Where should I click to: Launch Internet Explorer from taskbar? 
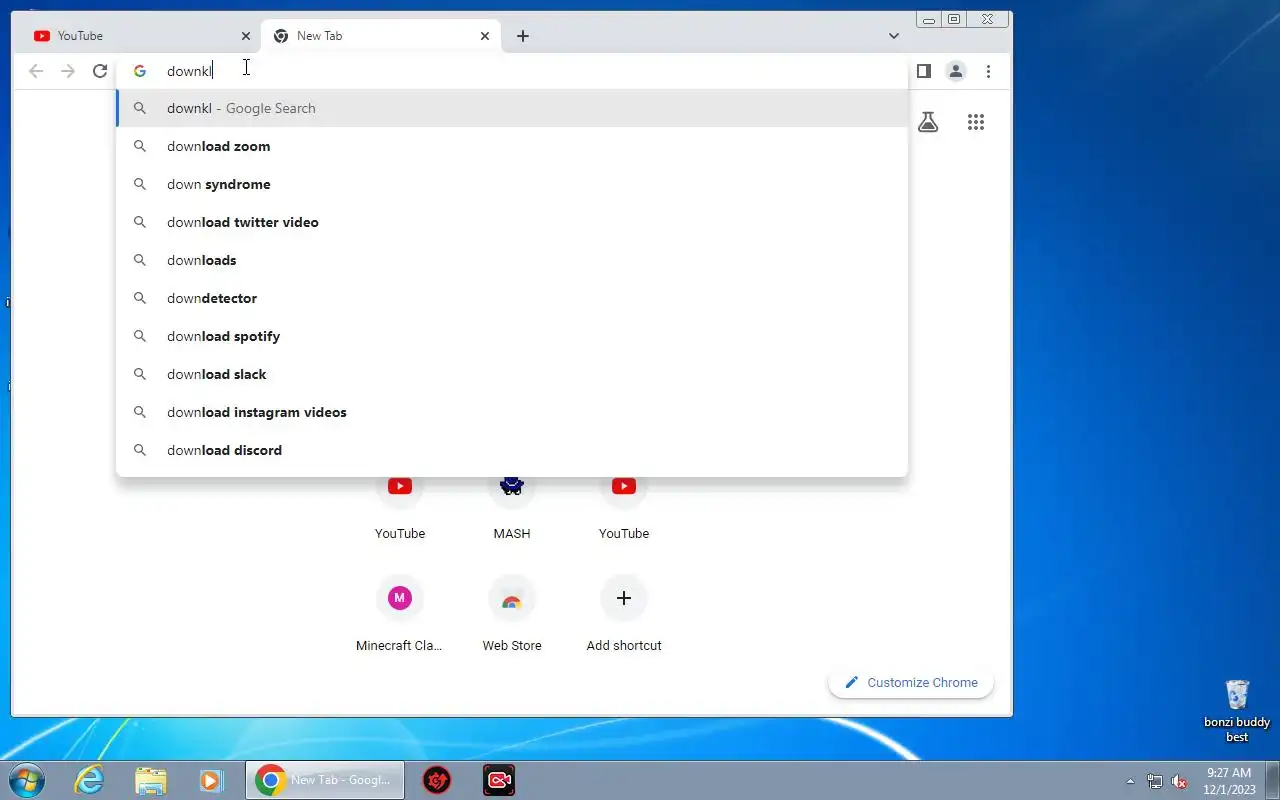click(90, 780)
